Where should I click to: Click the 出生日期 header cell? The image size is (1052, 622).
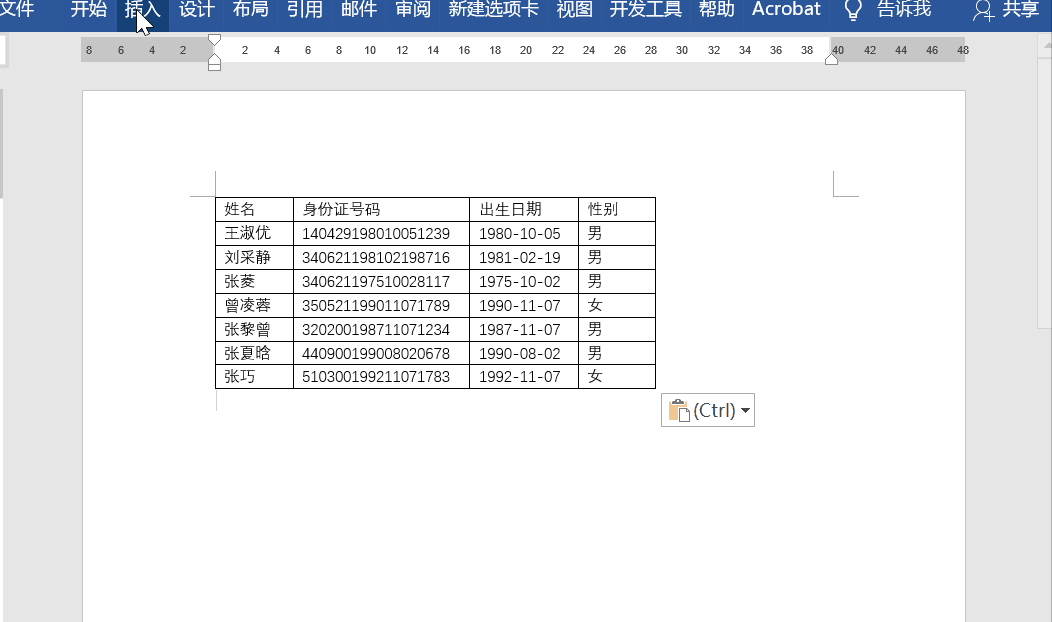coord(524,209)
